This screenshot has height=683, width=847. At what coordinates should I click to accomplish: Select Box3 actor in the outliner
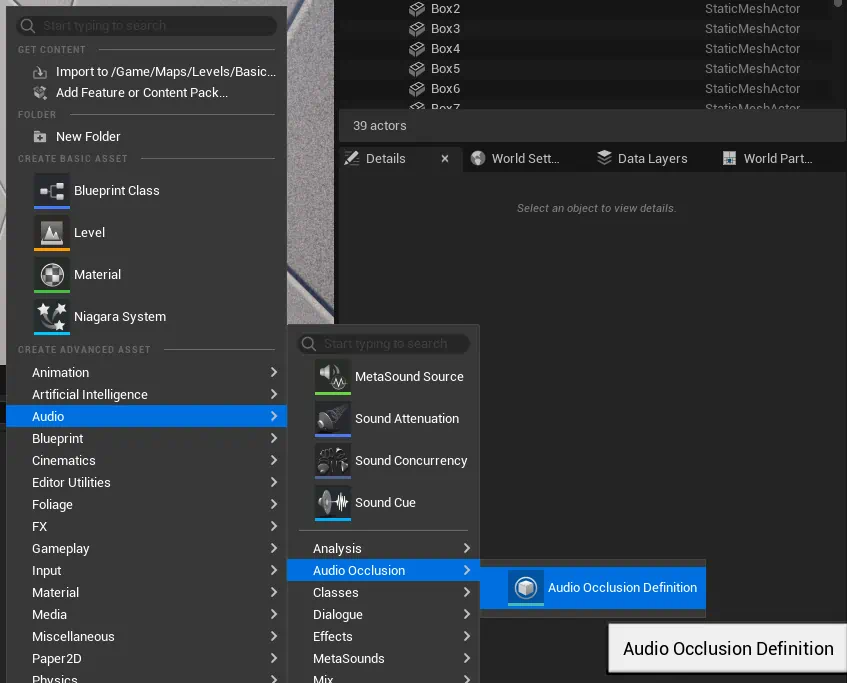[x=446, y=29]
